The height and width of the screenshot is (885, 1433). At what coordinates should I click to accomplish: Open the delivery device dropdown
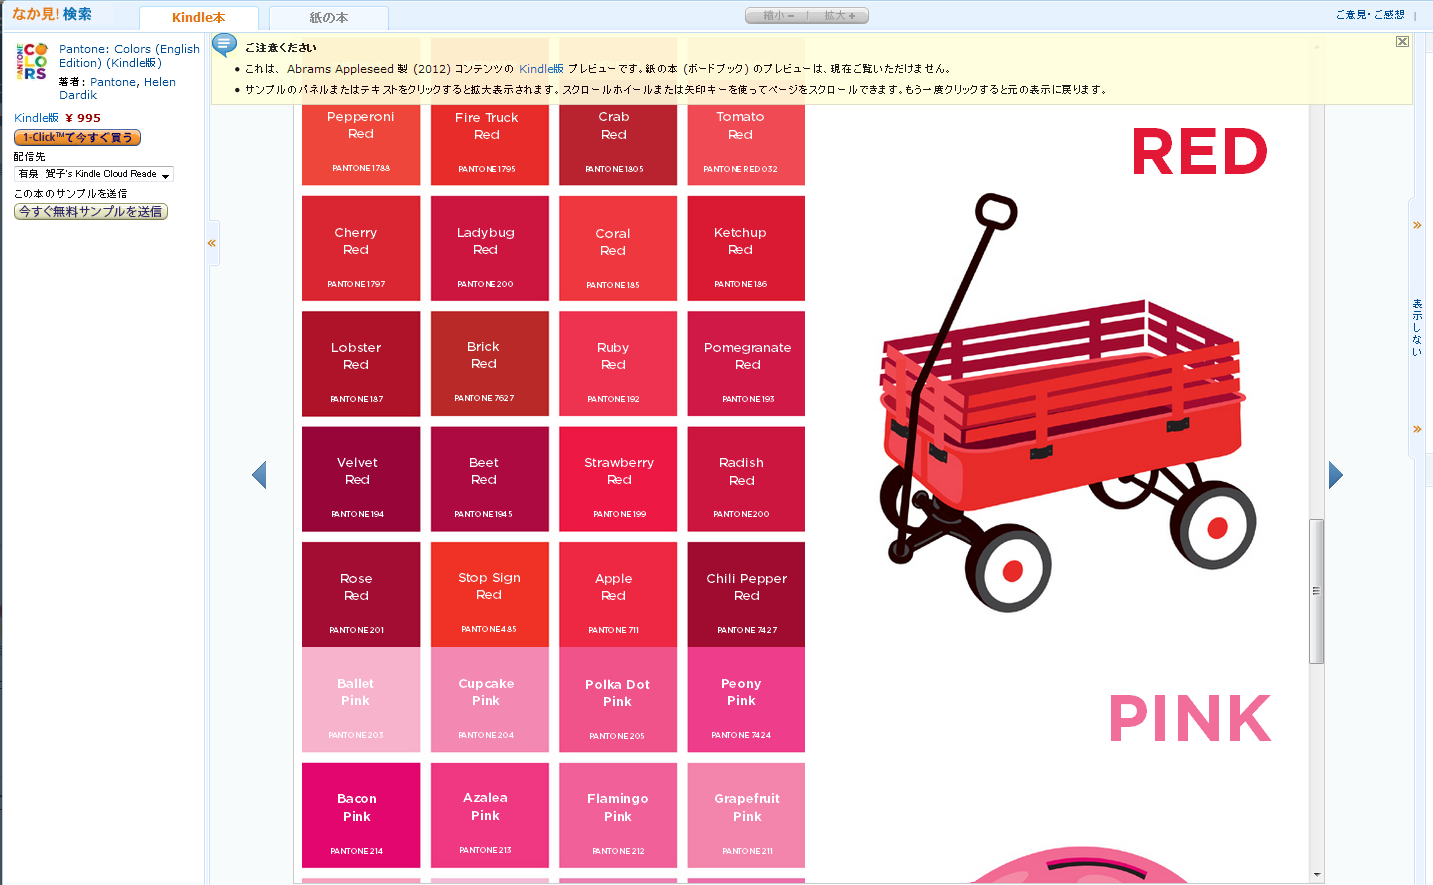click(x=94, y=174)
